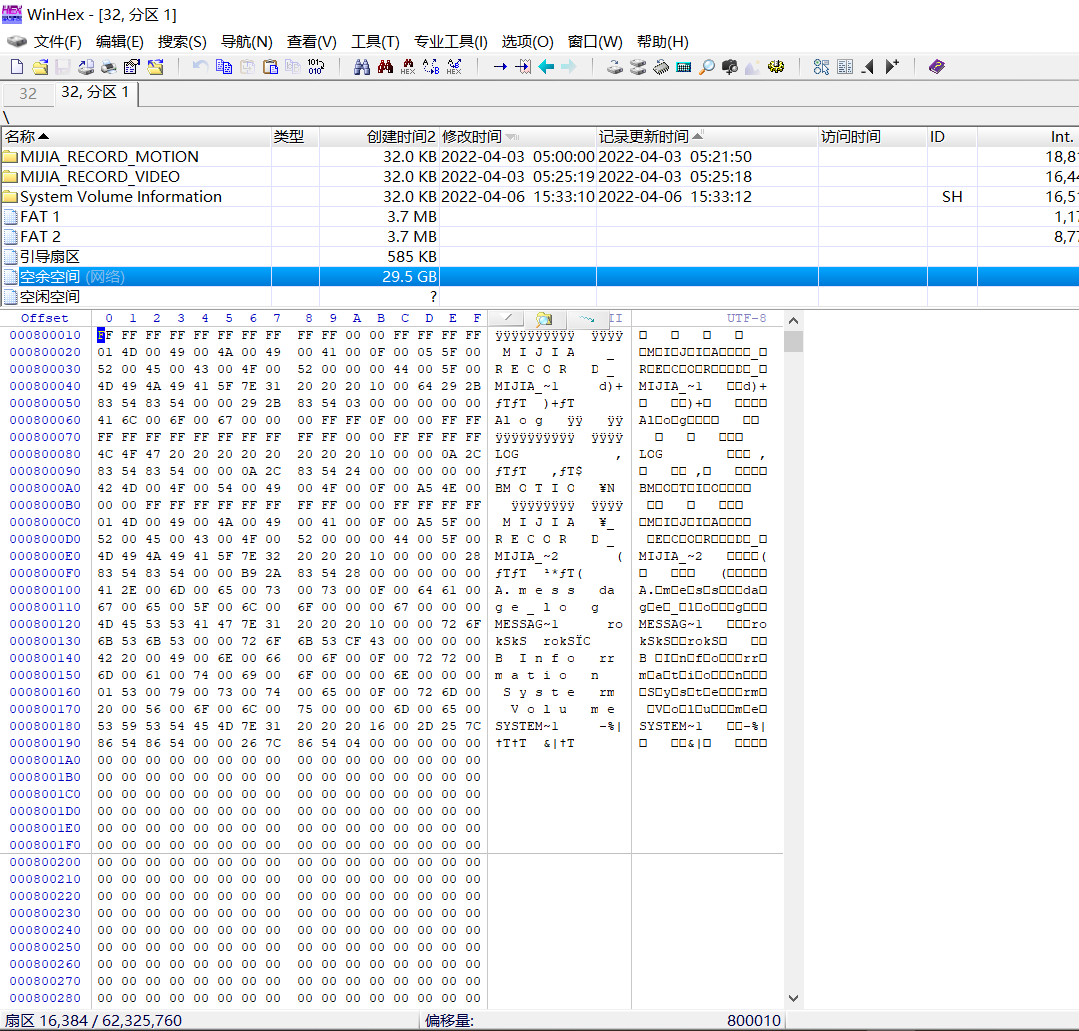Open the 专业工具(I) menu
Image resolution: width=1079 pixels, height=1031 pixels.
(x=451, y=42)
